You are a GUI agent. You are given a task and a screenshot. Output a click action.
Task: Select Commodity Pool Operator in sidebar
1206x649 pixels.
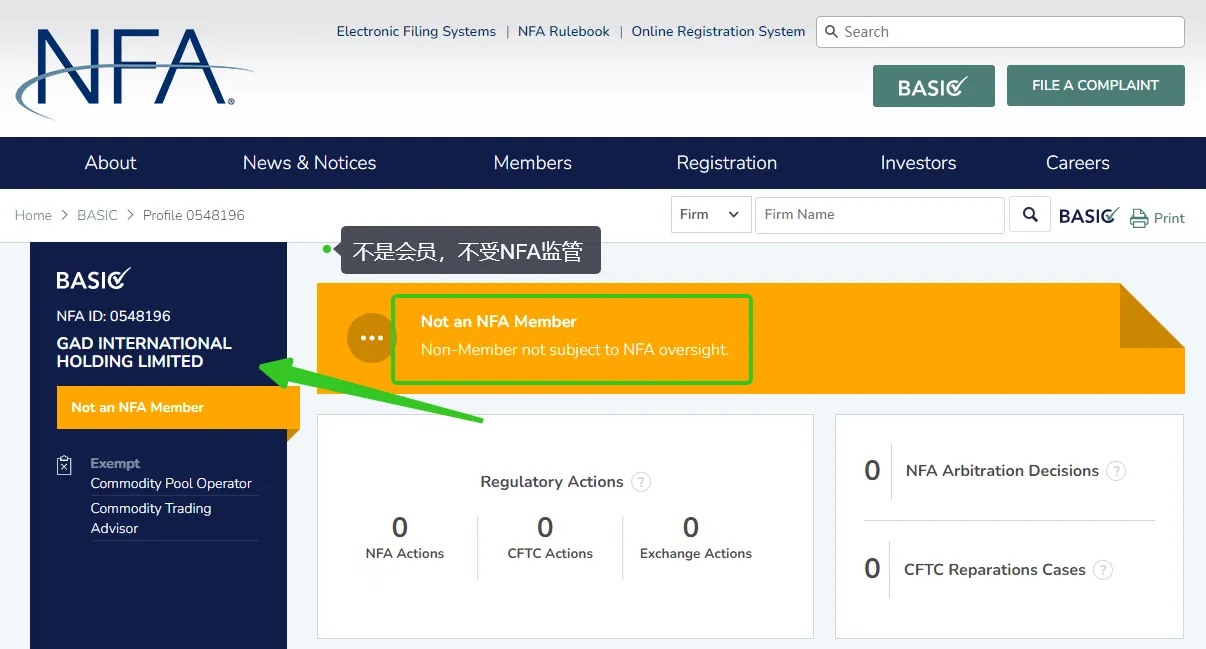[x=171, y=483]
